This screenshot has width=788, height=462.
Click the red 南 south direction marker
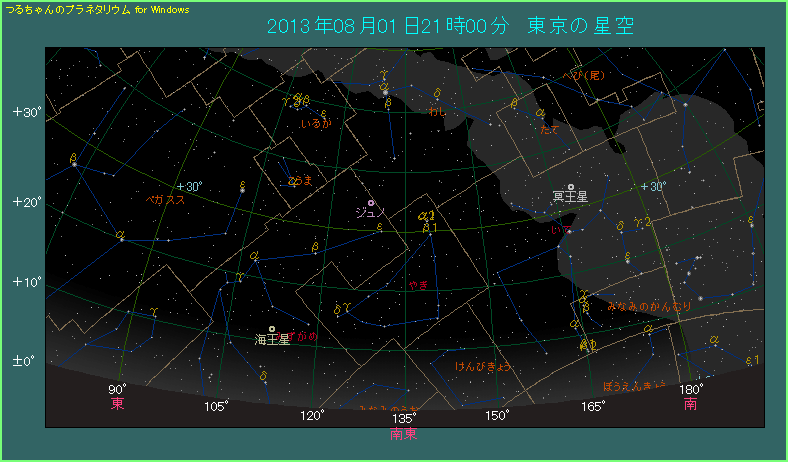690,404
